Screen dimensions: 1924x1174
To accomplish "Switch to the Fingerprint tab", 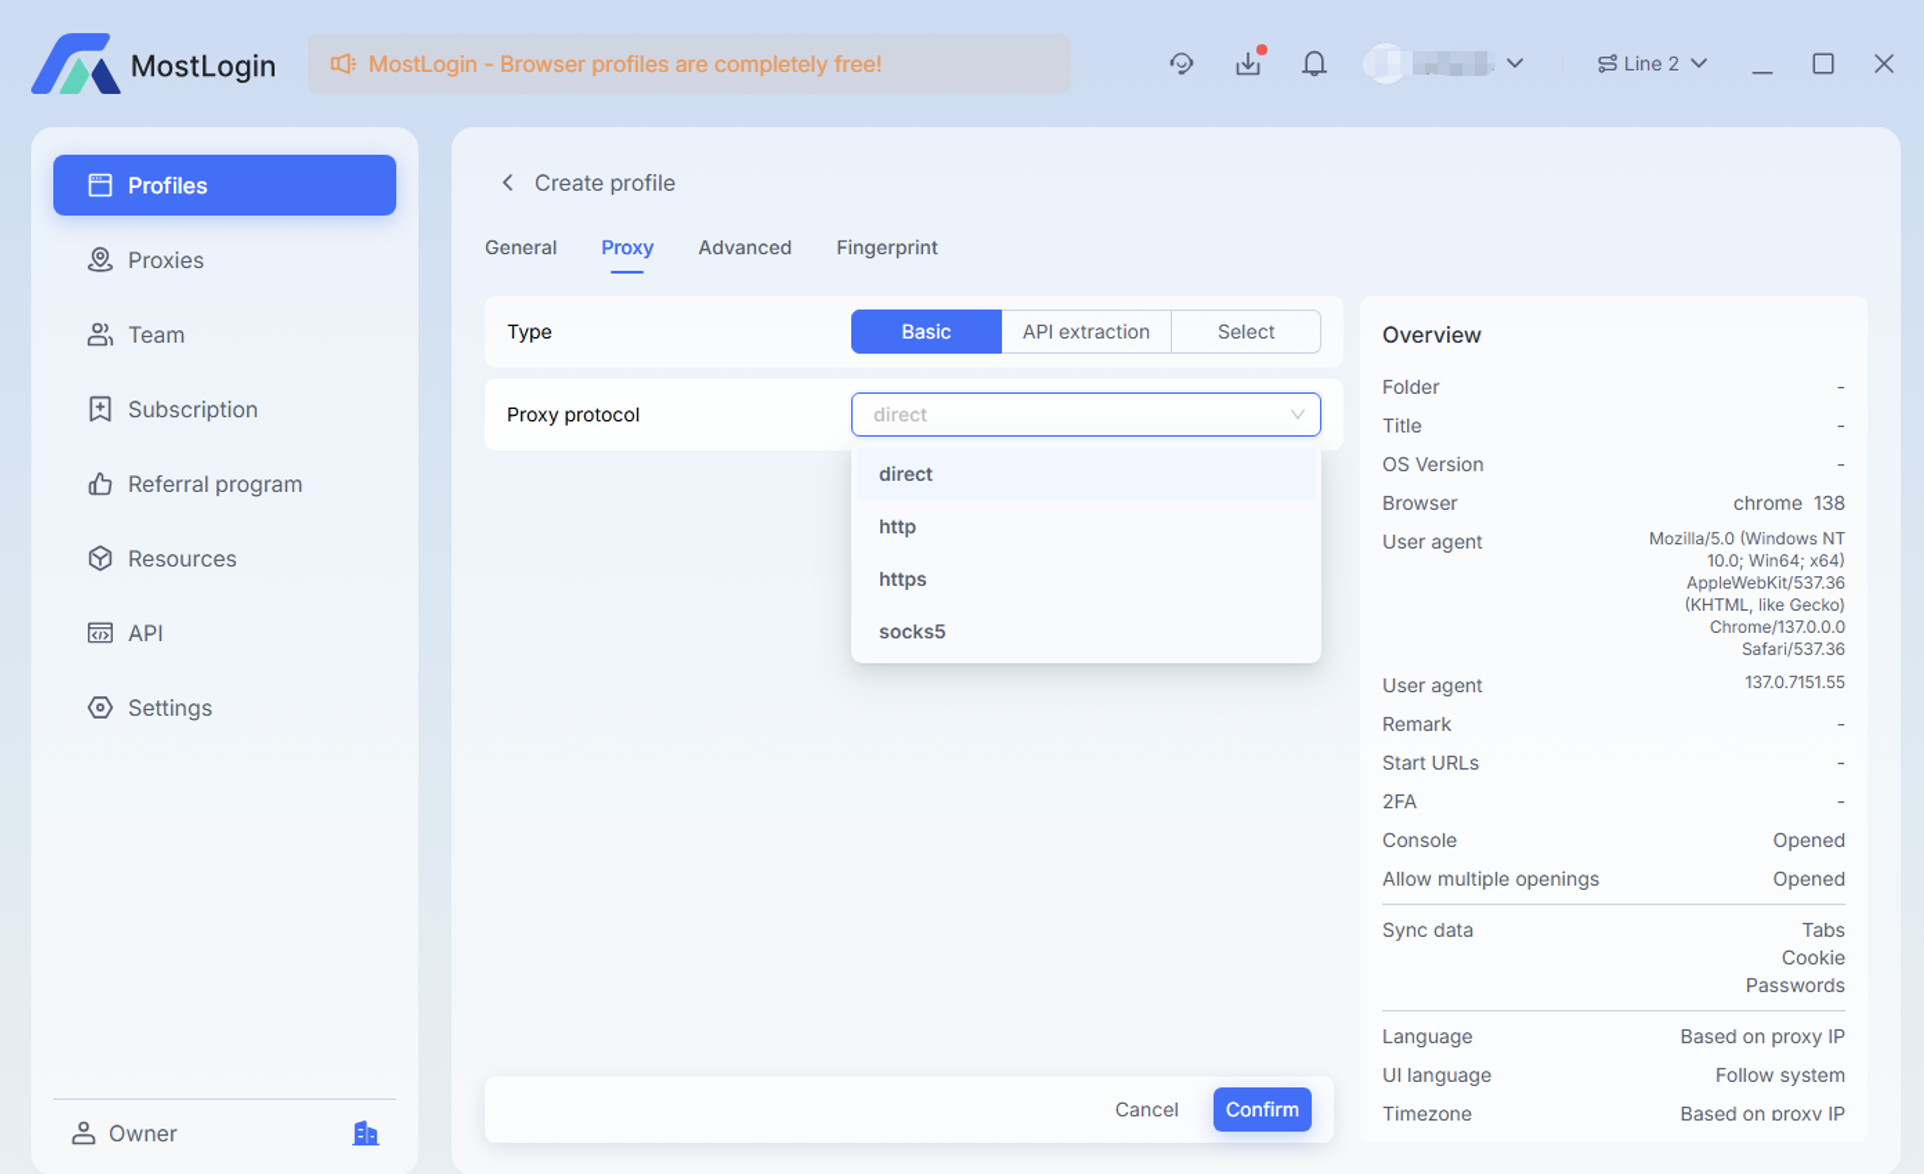I will click(886, 247).
